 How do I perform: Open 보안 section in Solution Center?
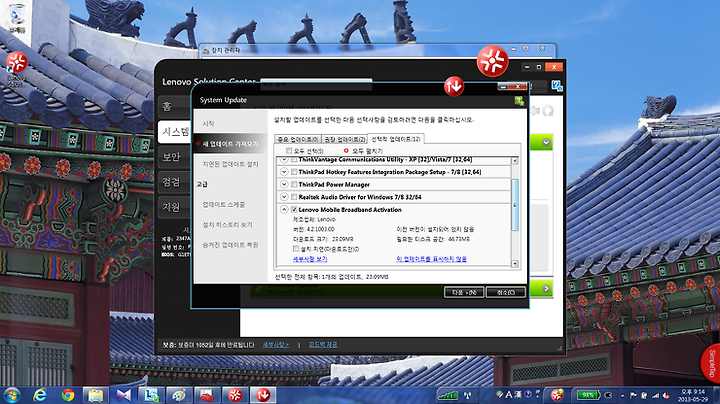click(x=174, y=157)
